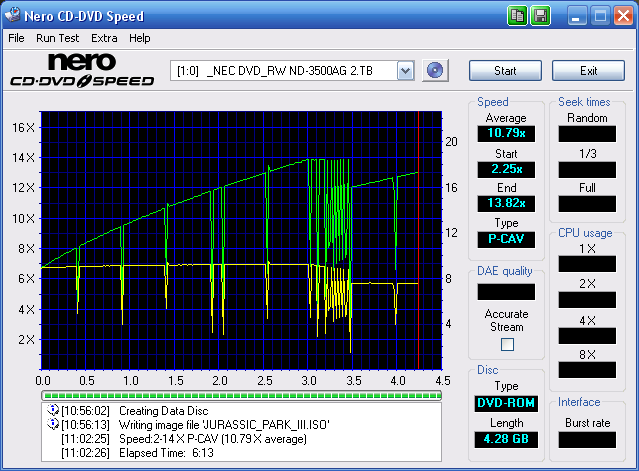639x471 pixels.
Task: Click the Burst rate value field
Action: point(587,440)
